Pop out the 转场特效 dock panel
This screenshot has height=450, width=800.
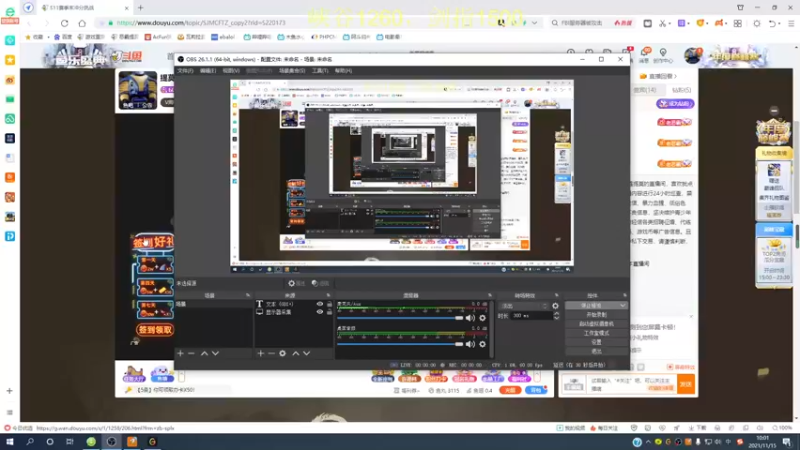click(x=557, y=295)
